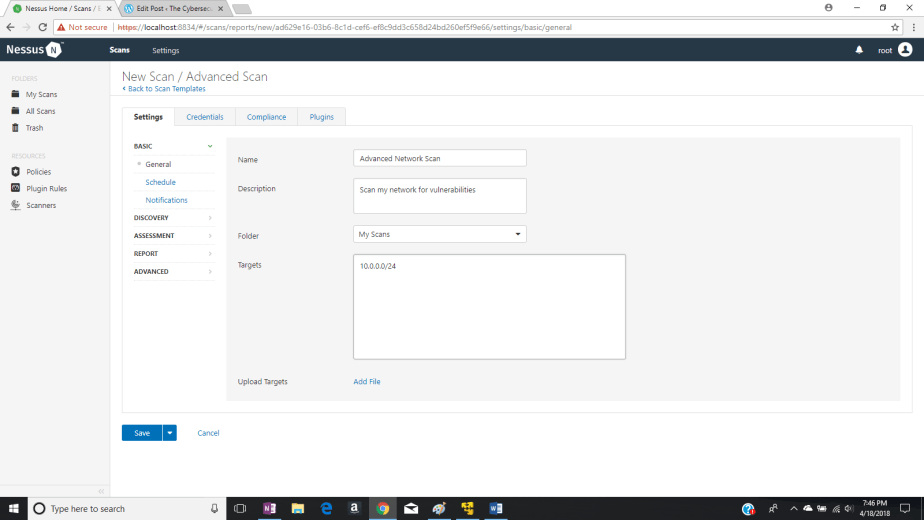Switch to the Credentials tab

205,117
